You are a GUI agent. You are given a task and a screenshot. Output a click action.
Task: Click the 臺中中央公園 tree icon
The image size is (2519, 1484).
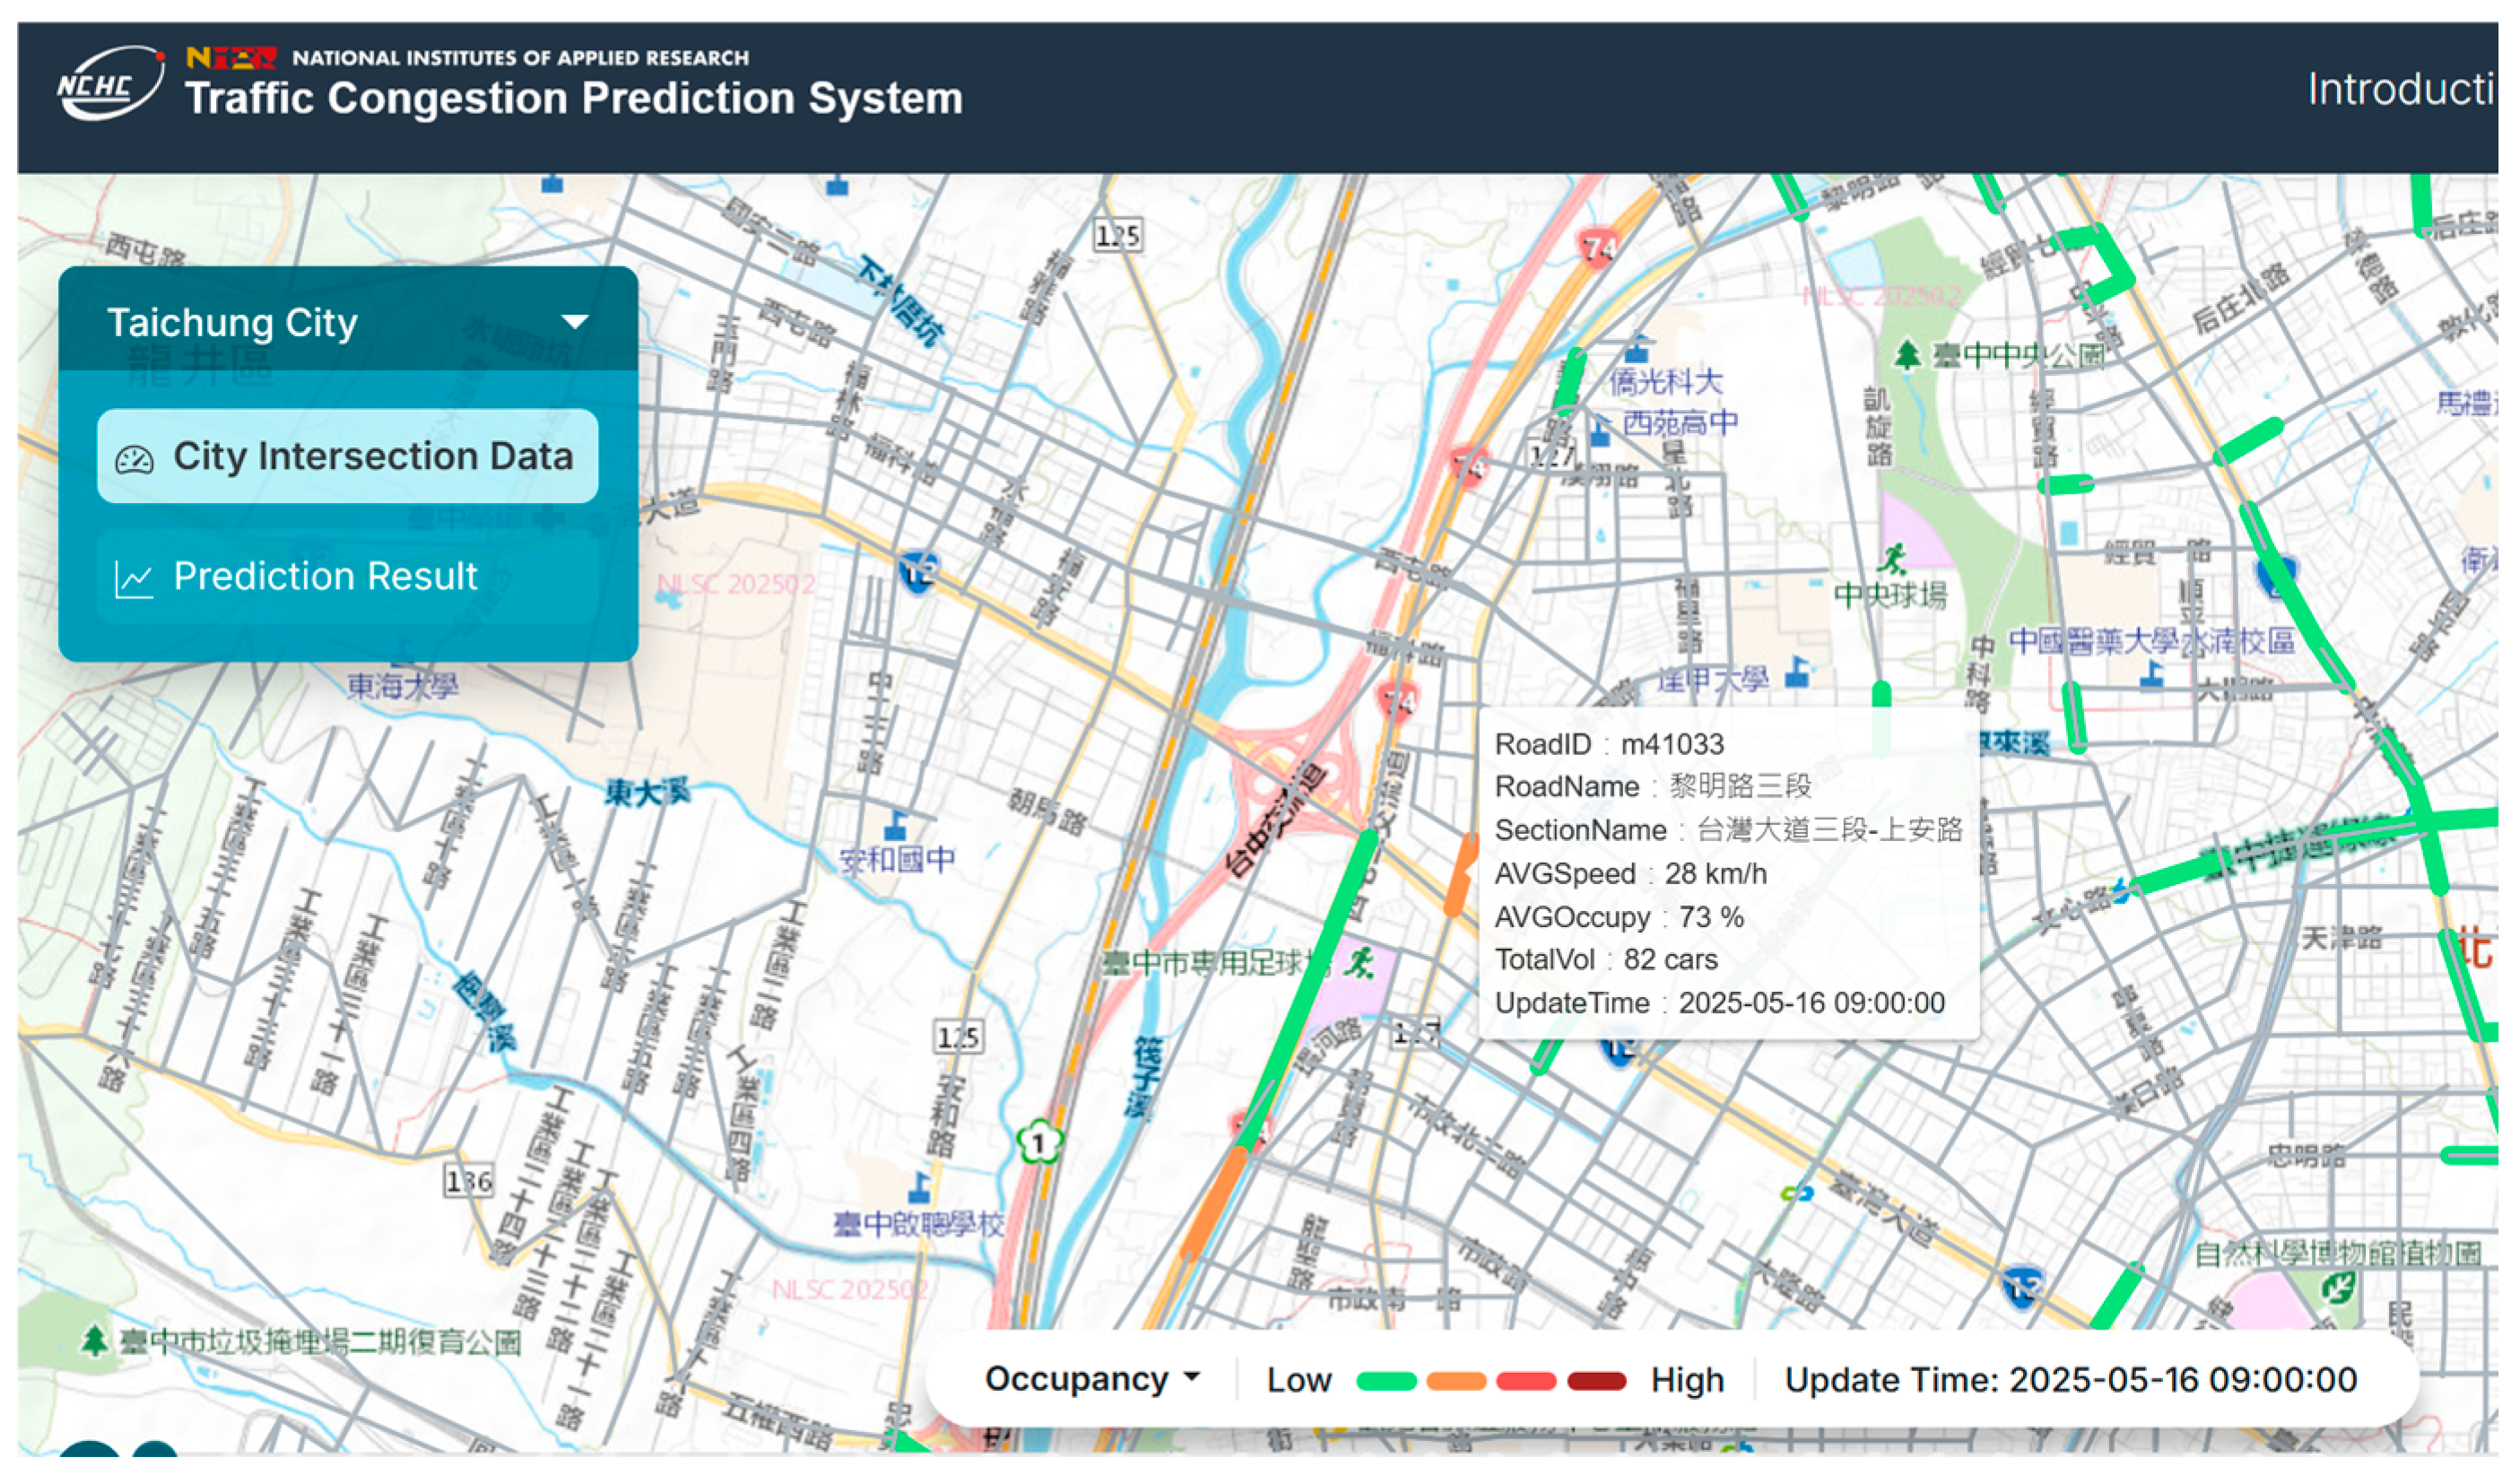click(1908, 355)
